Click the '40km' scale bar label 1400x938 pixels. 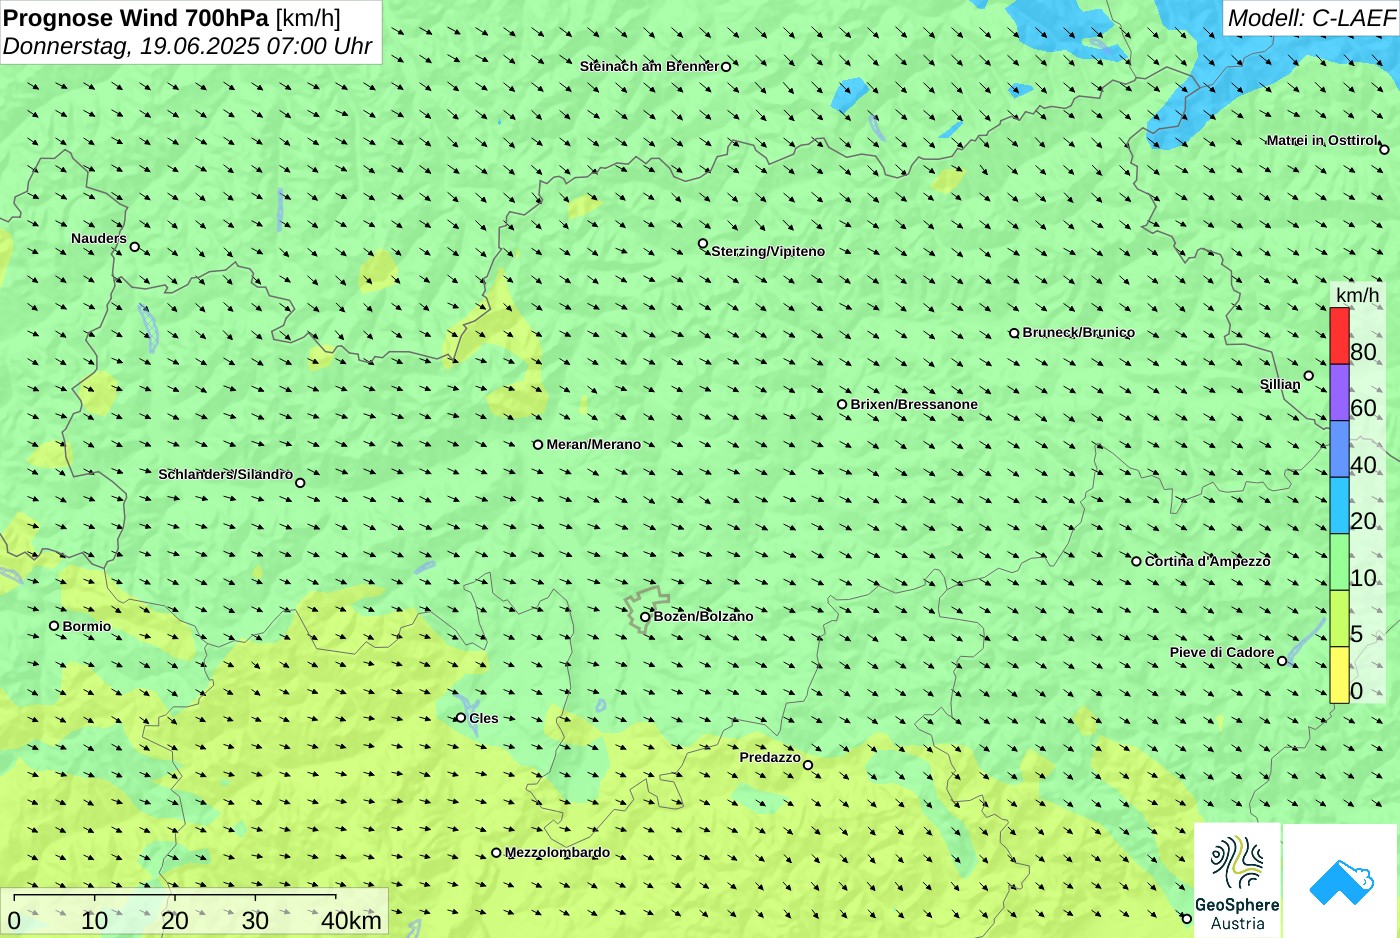coord(351,920)
